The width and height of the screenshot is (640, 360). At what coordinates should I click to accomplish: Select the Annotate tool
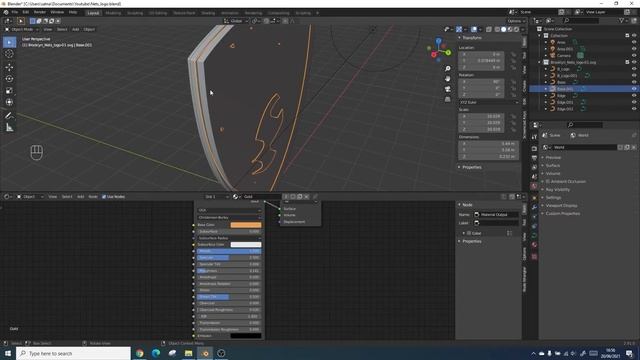pyautogui.click(x=9, y=116)
